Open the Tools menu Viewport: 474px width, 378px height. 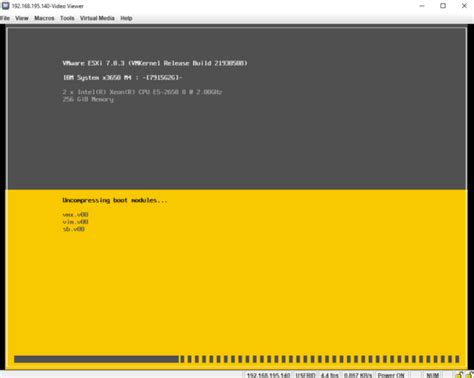[67, 18]
